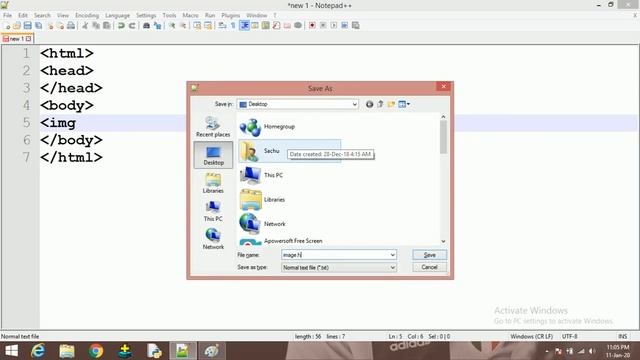Click the Zoom Out toolbar icon
The image size is (640, 360).
tap(183, 25)
